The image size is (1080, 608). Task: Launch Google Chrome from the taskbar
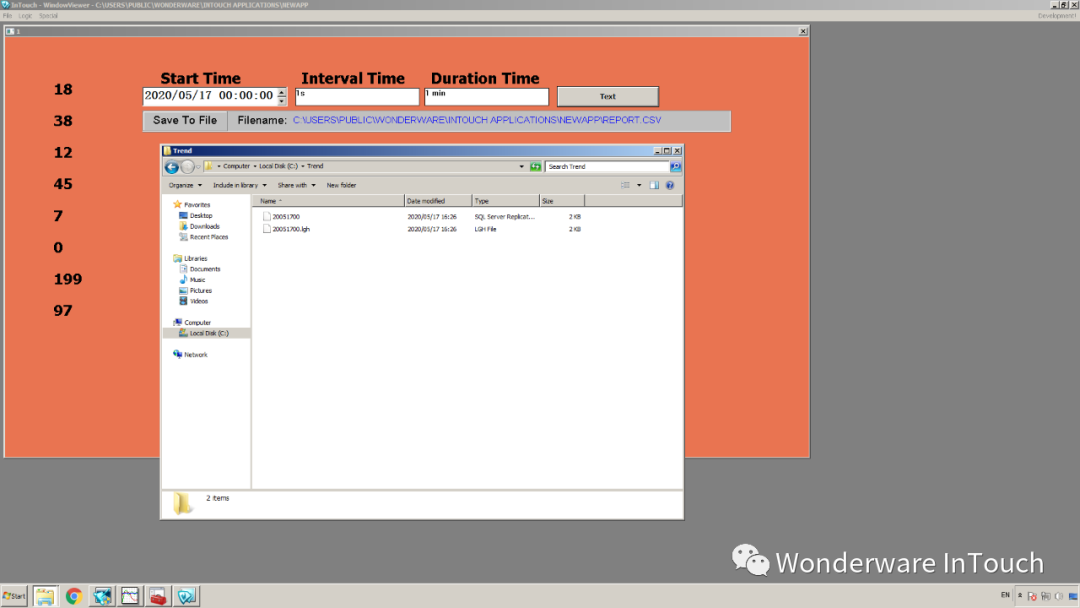[74, 596]
